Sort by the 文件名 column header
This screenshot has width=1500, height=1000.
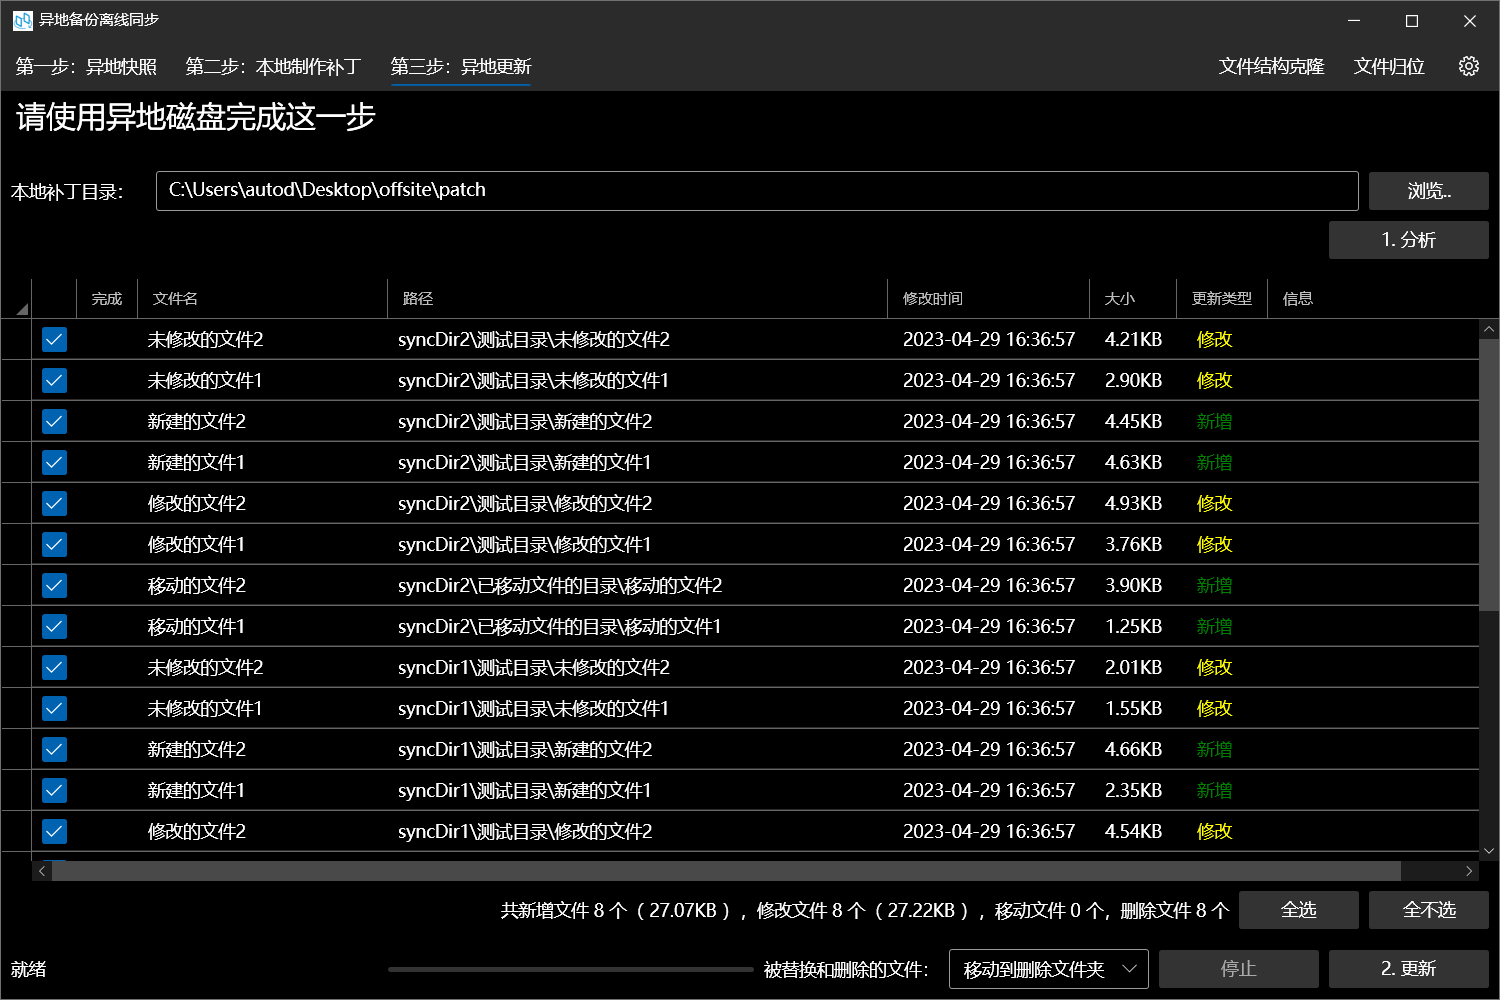(x=262, y=299)
